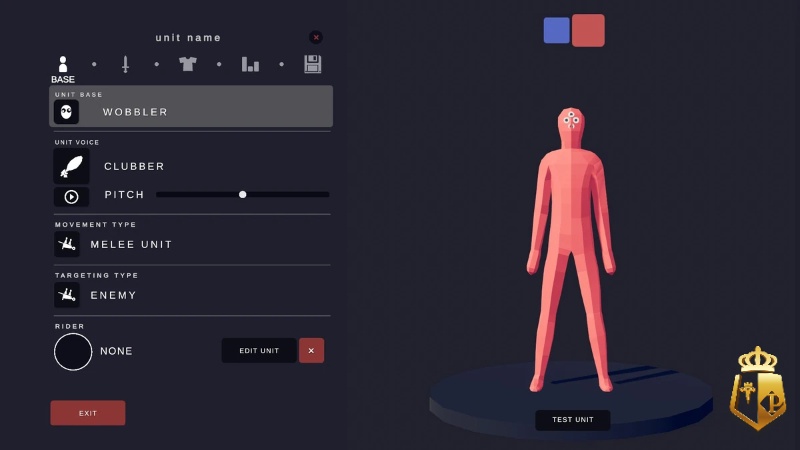Play the voice preview
The height and width of the screenshot is (450, 800).
(71, 196)
